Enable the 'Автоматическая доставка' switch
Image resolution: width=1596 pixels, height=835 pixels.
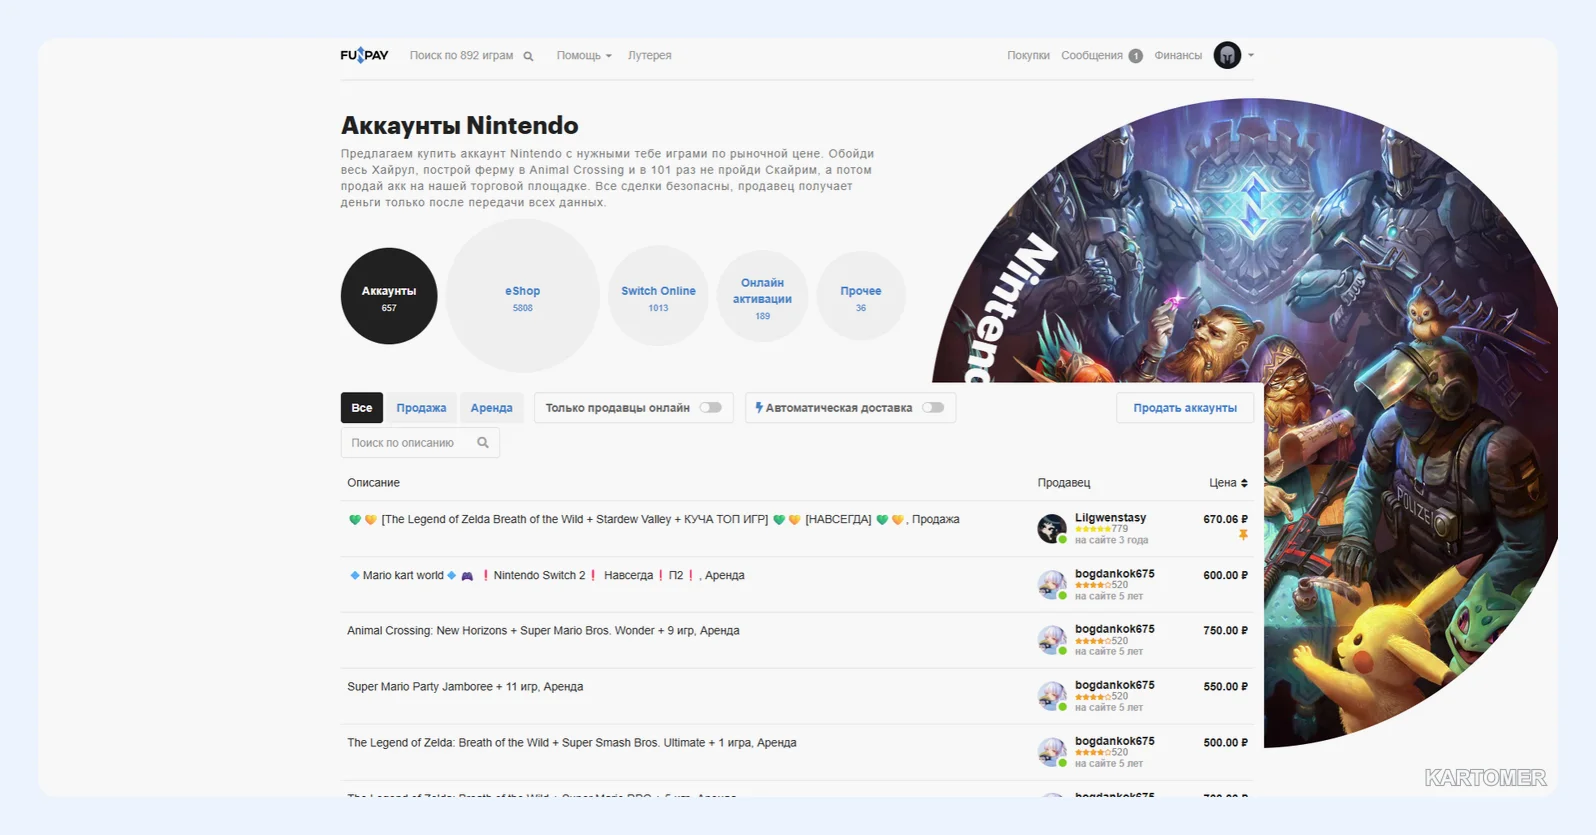tap(933, 408)
